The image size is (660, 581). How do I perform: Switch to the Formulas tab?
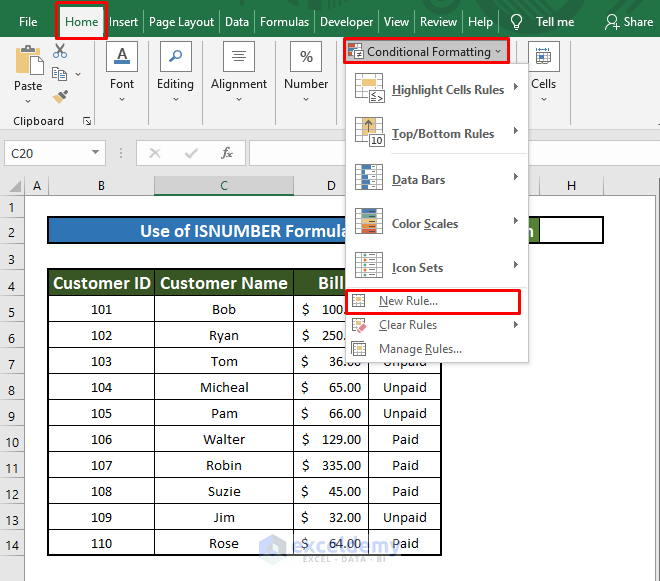click(x=284, y=22)
